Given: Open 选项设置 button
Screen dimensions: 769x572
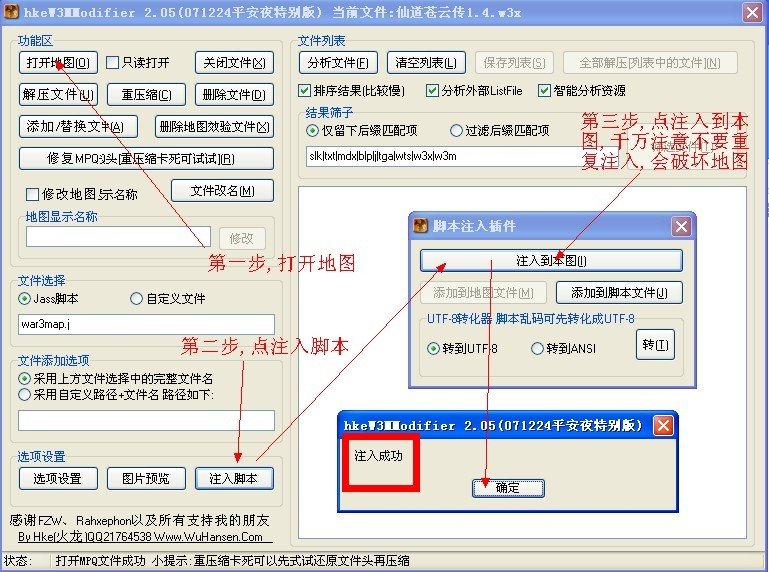Looking at the screenshot, I should pos(58,478).
